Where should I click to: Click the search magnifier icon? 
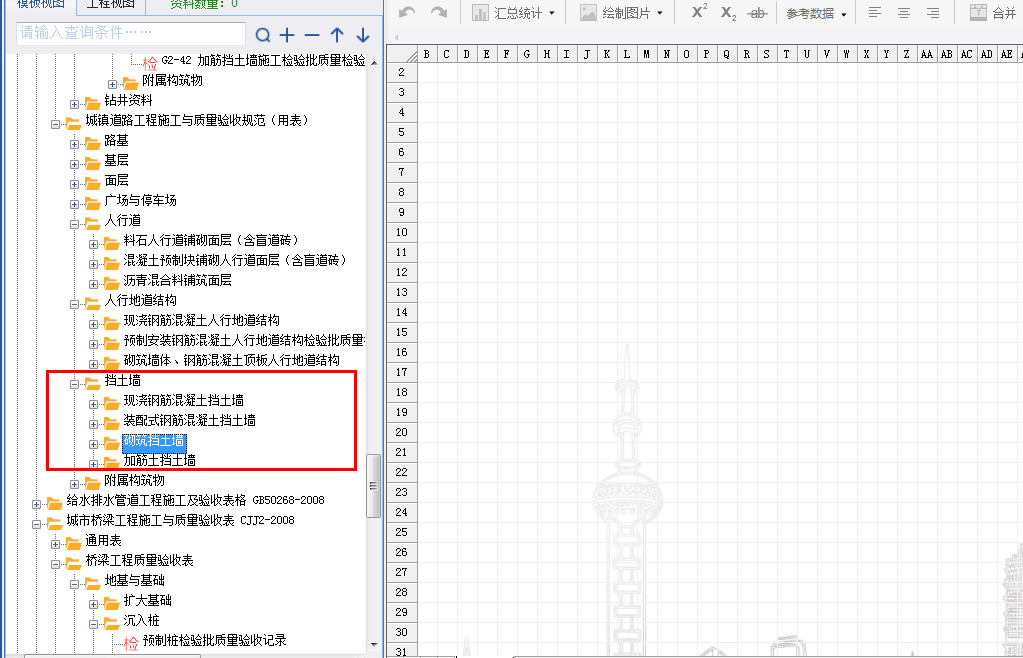point(263,36)
